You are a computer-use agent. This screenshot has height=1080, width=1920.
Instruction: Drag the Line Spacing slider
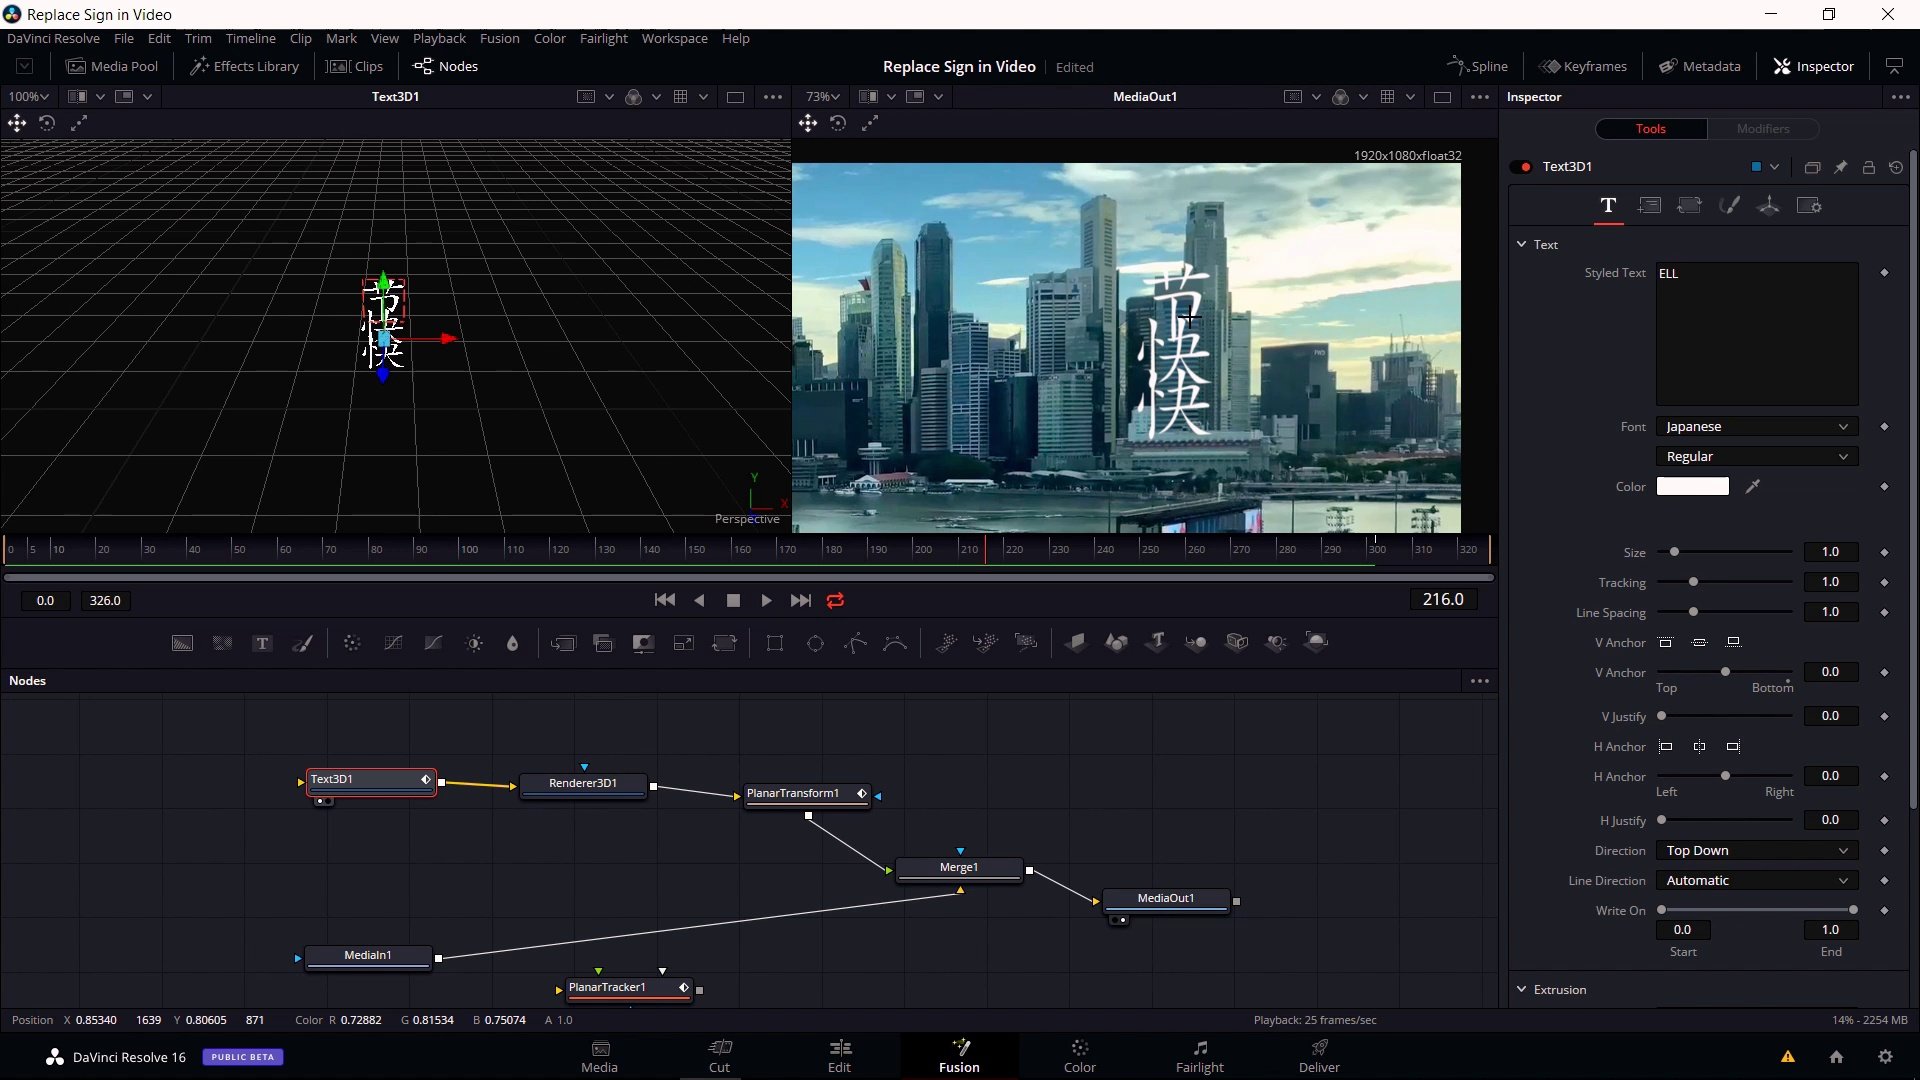(1693, 612)
